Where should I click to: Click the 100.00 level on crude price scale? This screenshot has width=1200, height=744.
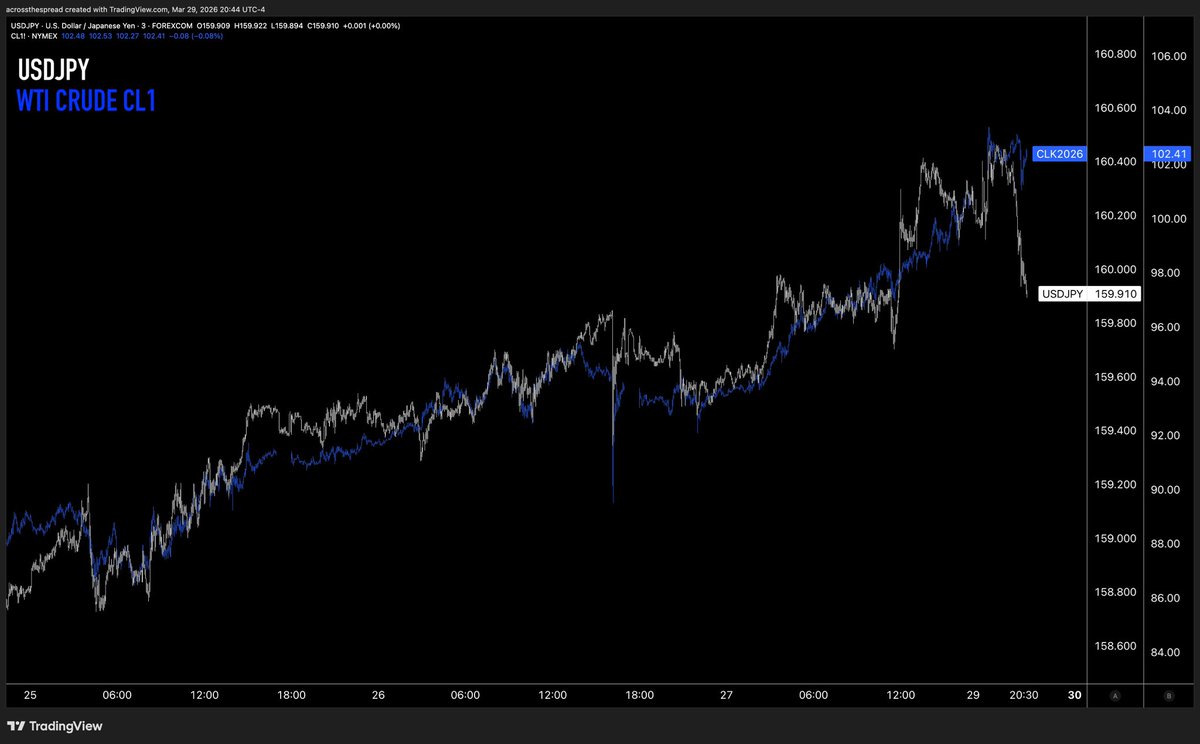click(x=1169, y=218)
